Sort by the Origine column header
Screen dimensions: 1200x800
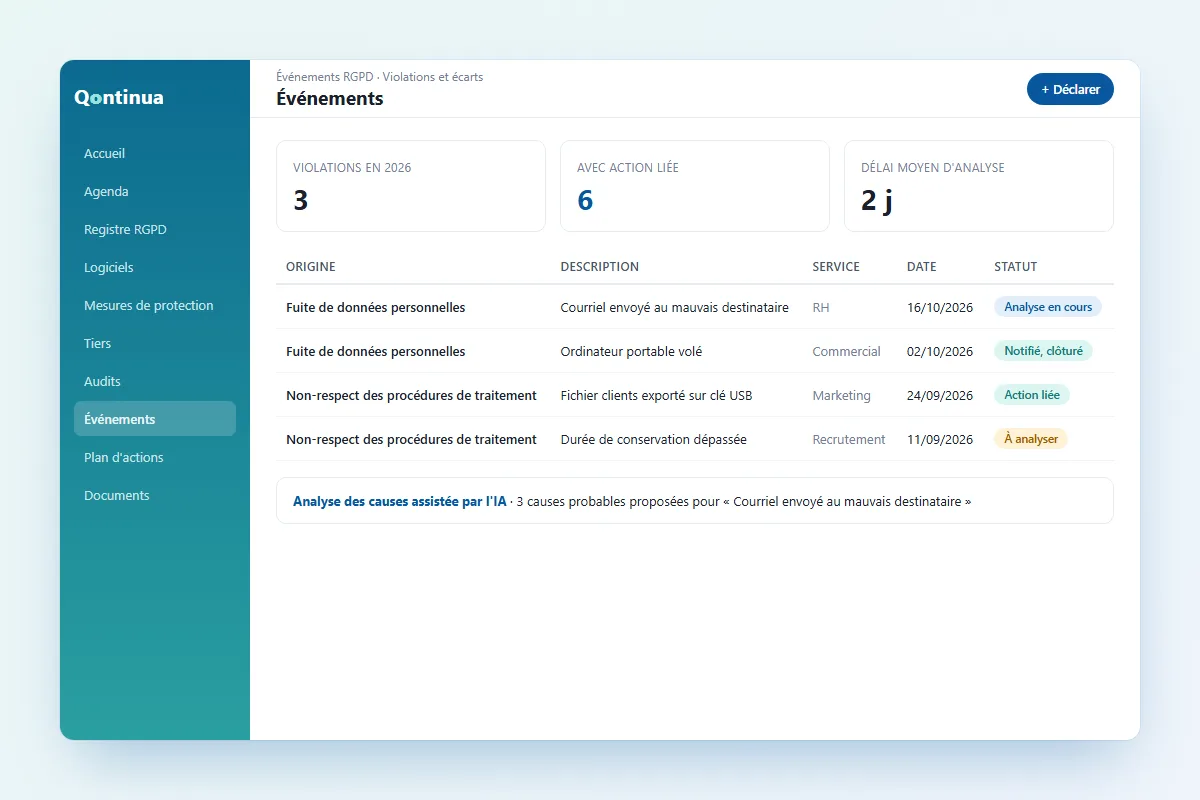[311, 267]
